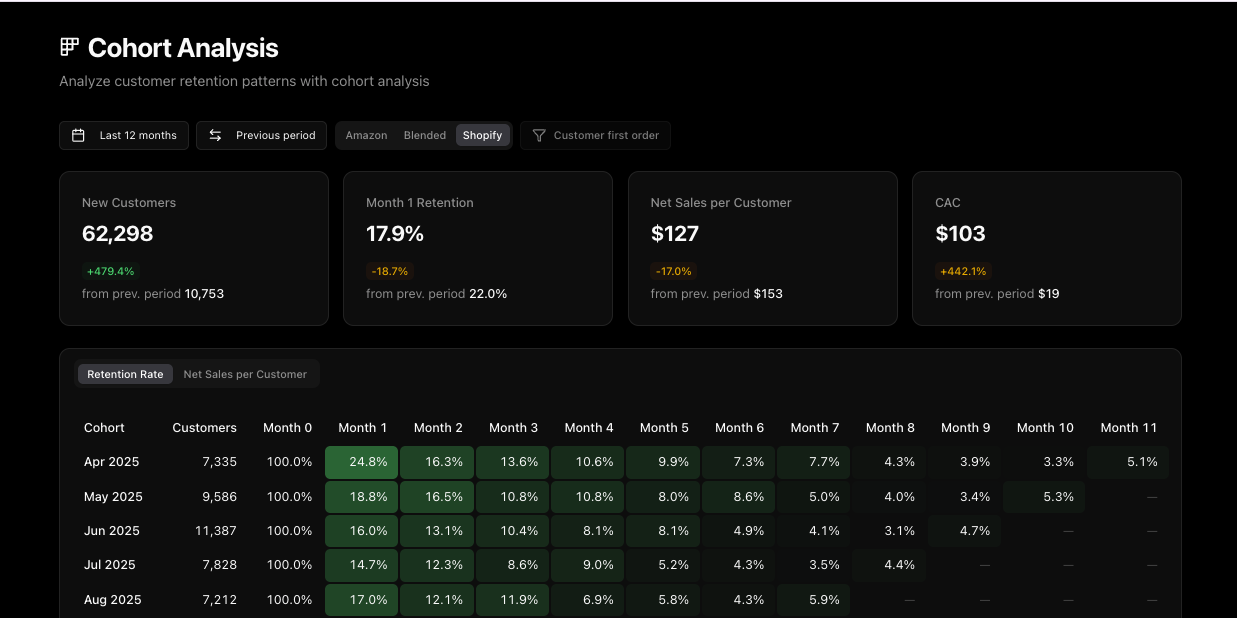Click the New Customers metric card
The image size is (1237, 618).
point(194,248)
